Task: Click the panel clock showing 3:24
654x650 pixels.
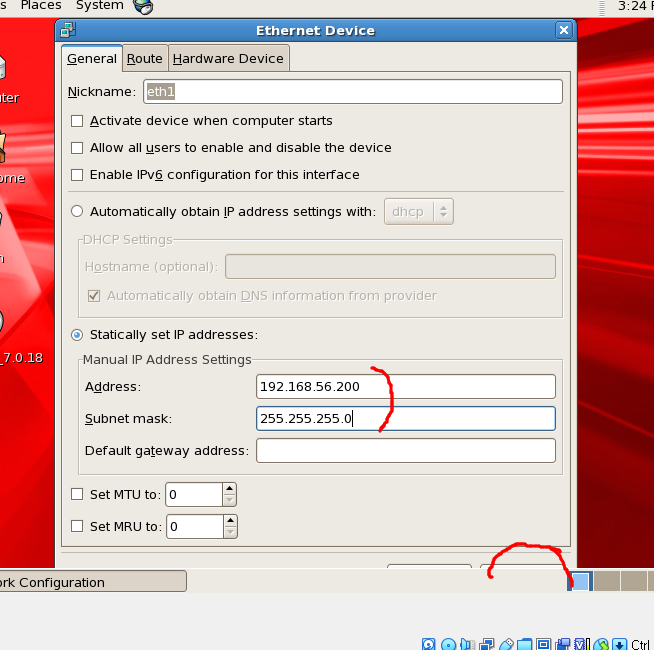Action: tap(635, 6)
